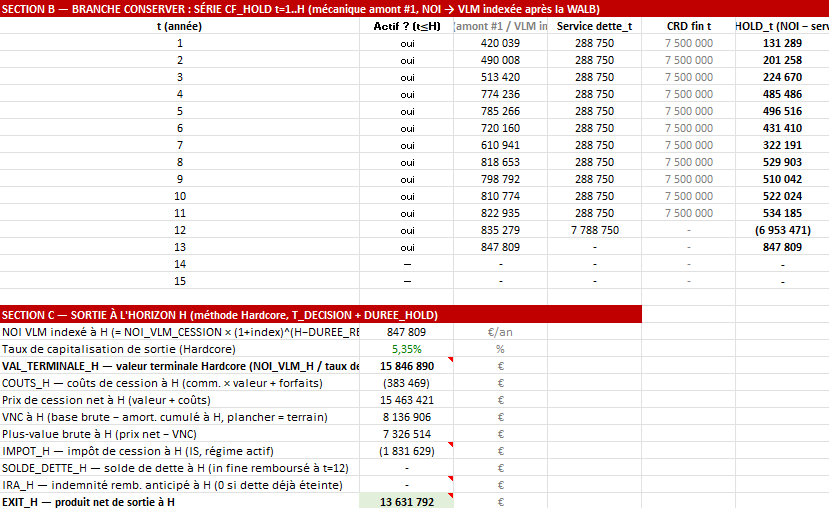This screenshot has width=829, height=508.
Task: Select '€/an' unit cell
Action: click(500, 332)
